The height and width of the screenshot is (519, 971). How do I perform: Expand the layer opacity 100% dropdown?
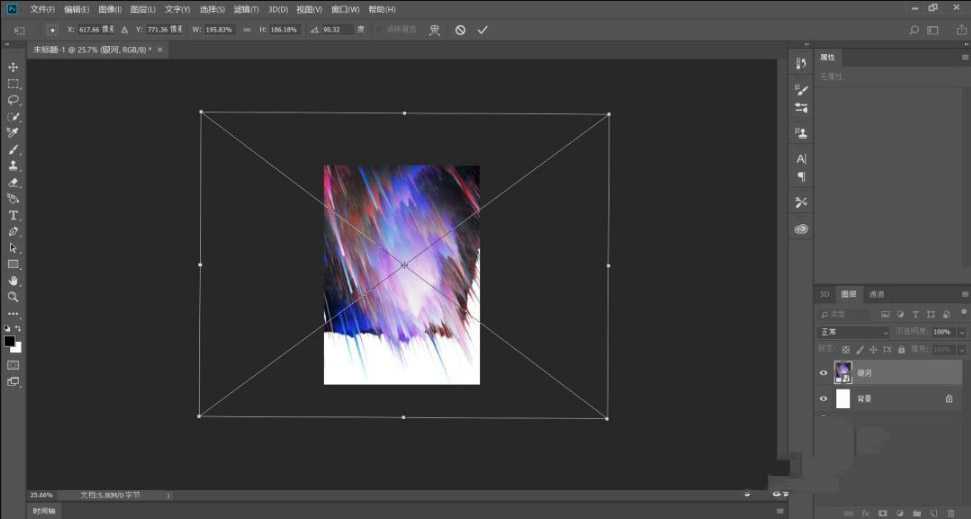962,332
